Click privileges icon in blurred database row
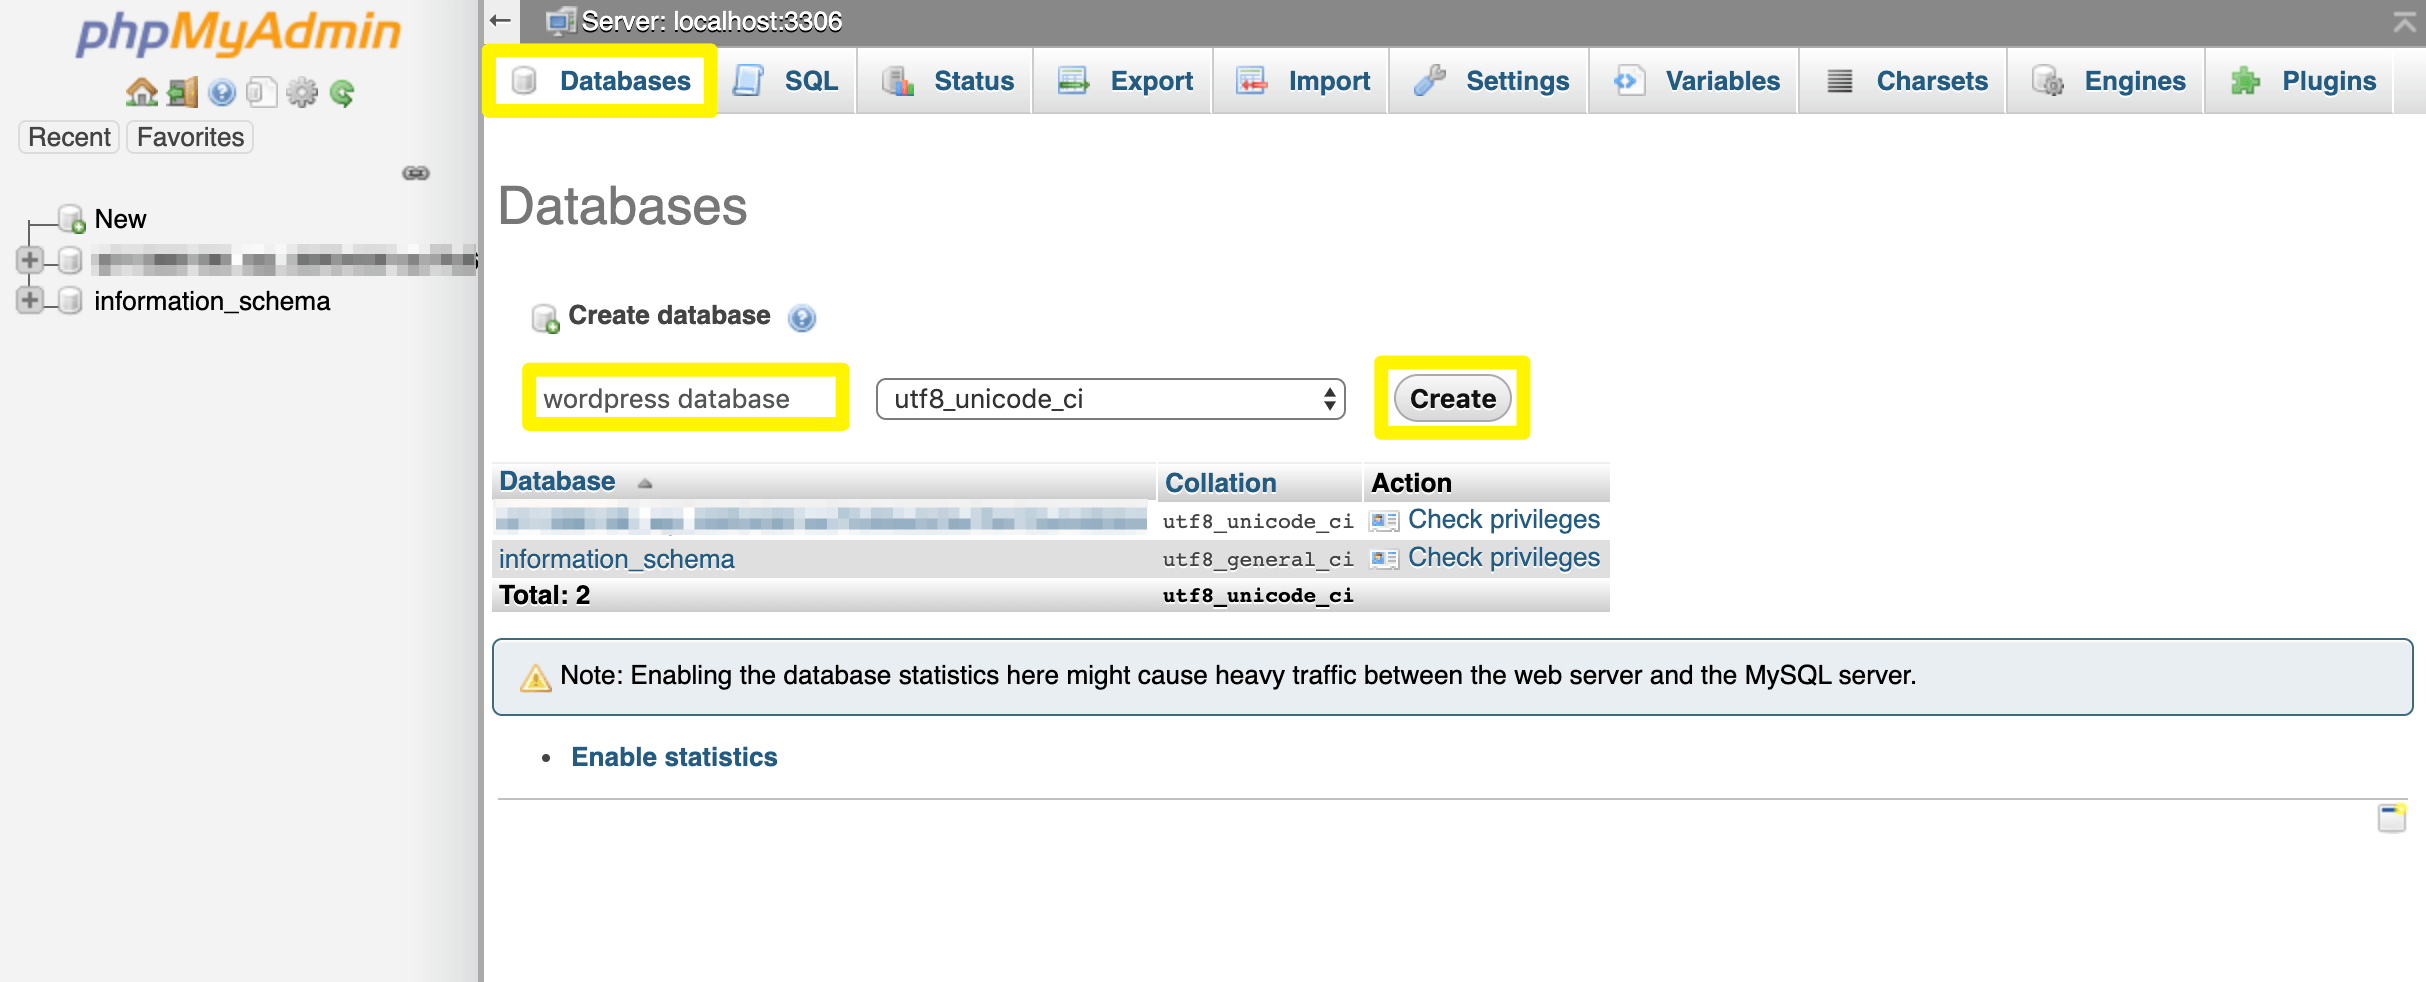 point(1384,520)
